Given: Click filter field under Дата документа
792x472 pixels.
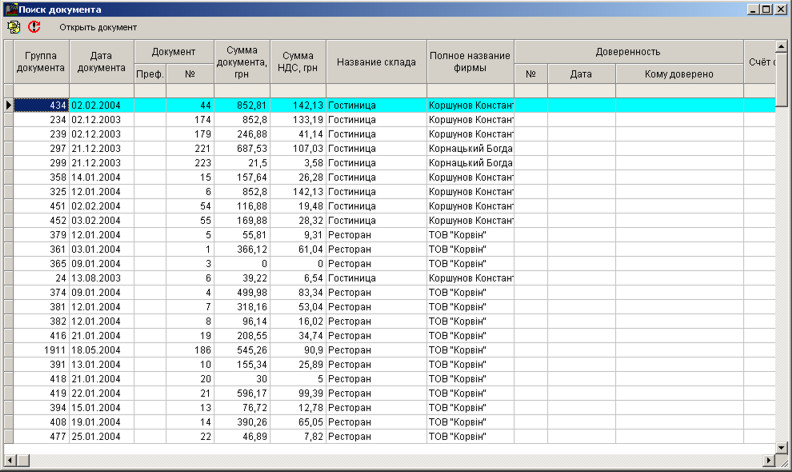Looking at the screenshot, I should click(101, 90).
